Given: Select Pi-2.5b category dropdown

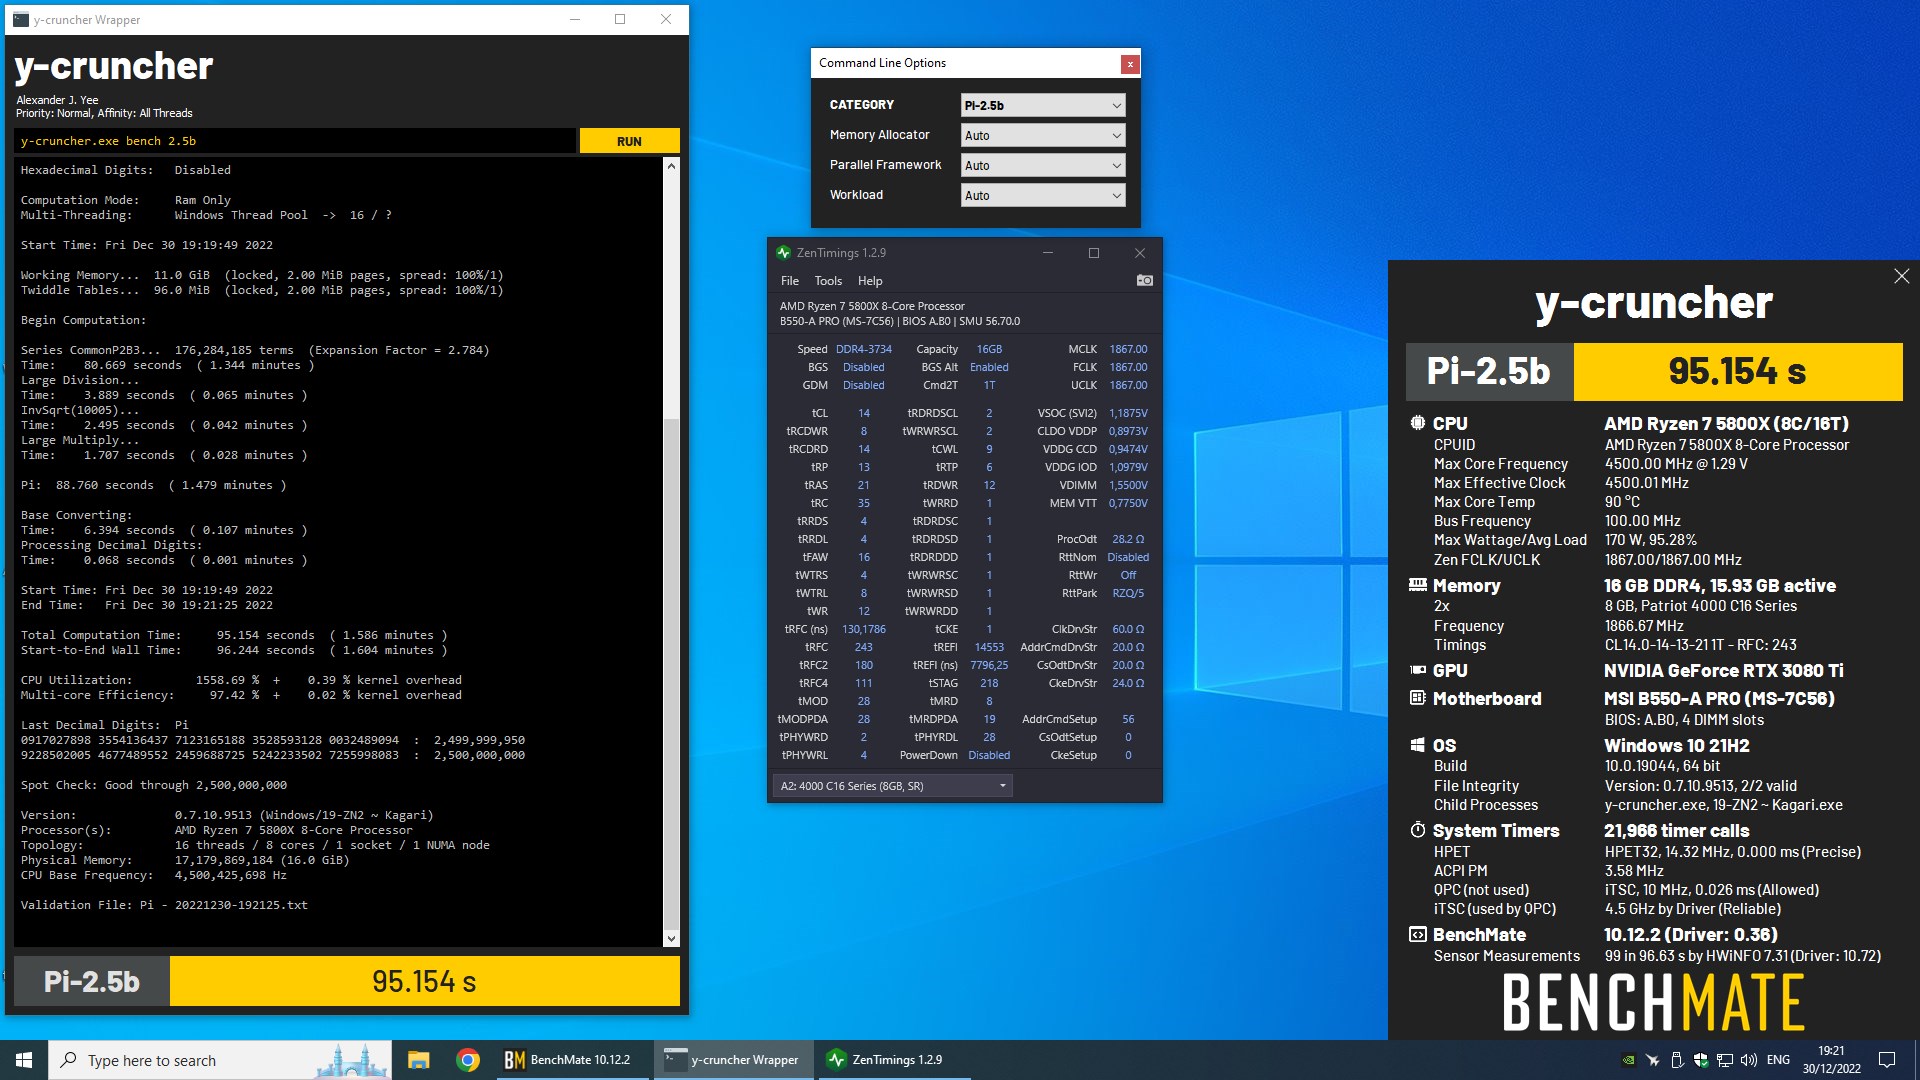Looking at the screenshot, I should point(1040,105).
